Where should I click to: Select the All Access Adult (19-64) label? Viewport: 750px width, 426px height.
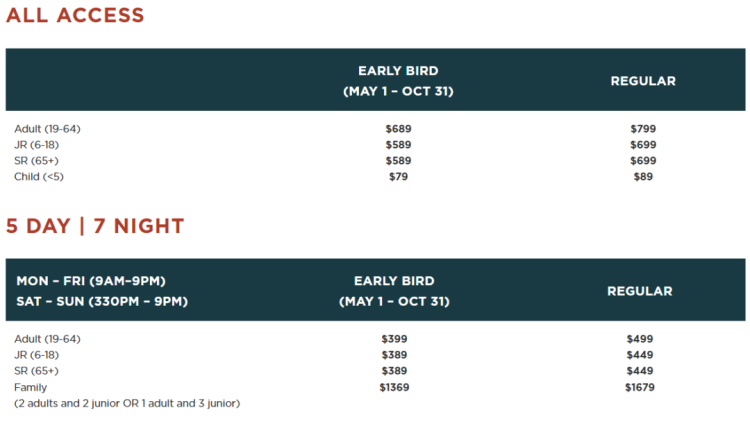(x=47, y=129)
